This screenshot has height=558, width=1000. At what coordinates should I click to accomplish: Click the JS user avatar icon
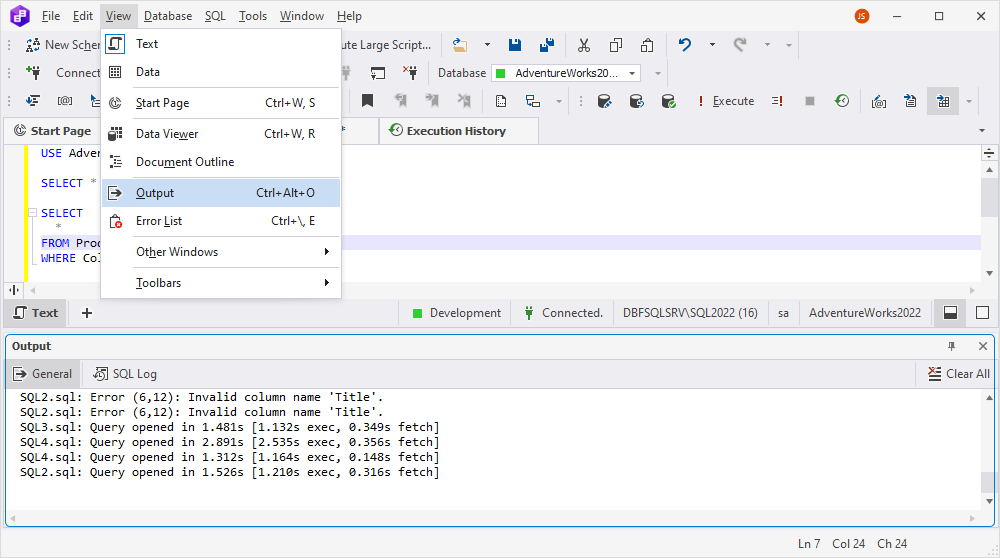point(862,16)
